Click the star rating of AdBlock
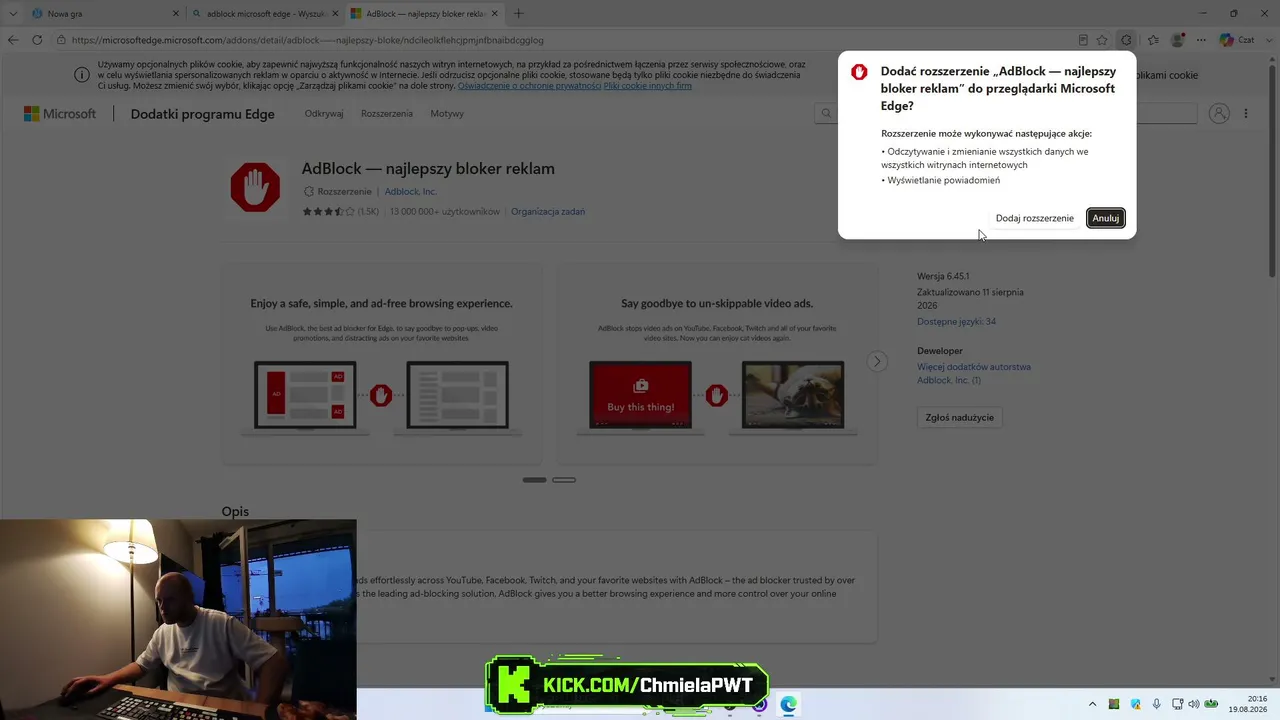Screen dimensions: 1280x720 pyautogui.click(x=329, y=212)
